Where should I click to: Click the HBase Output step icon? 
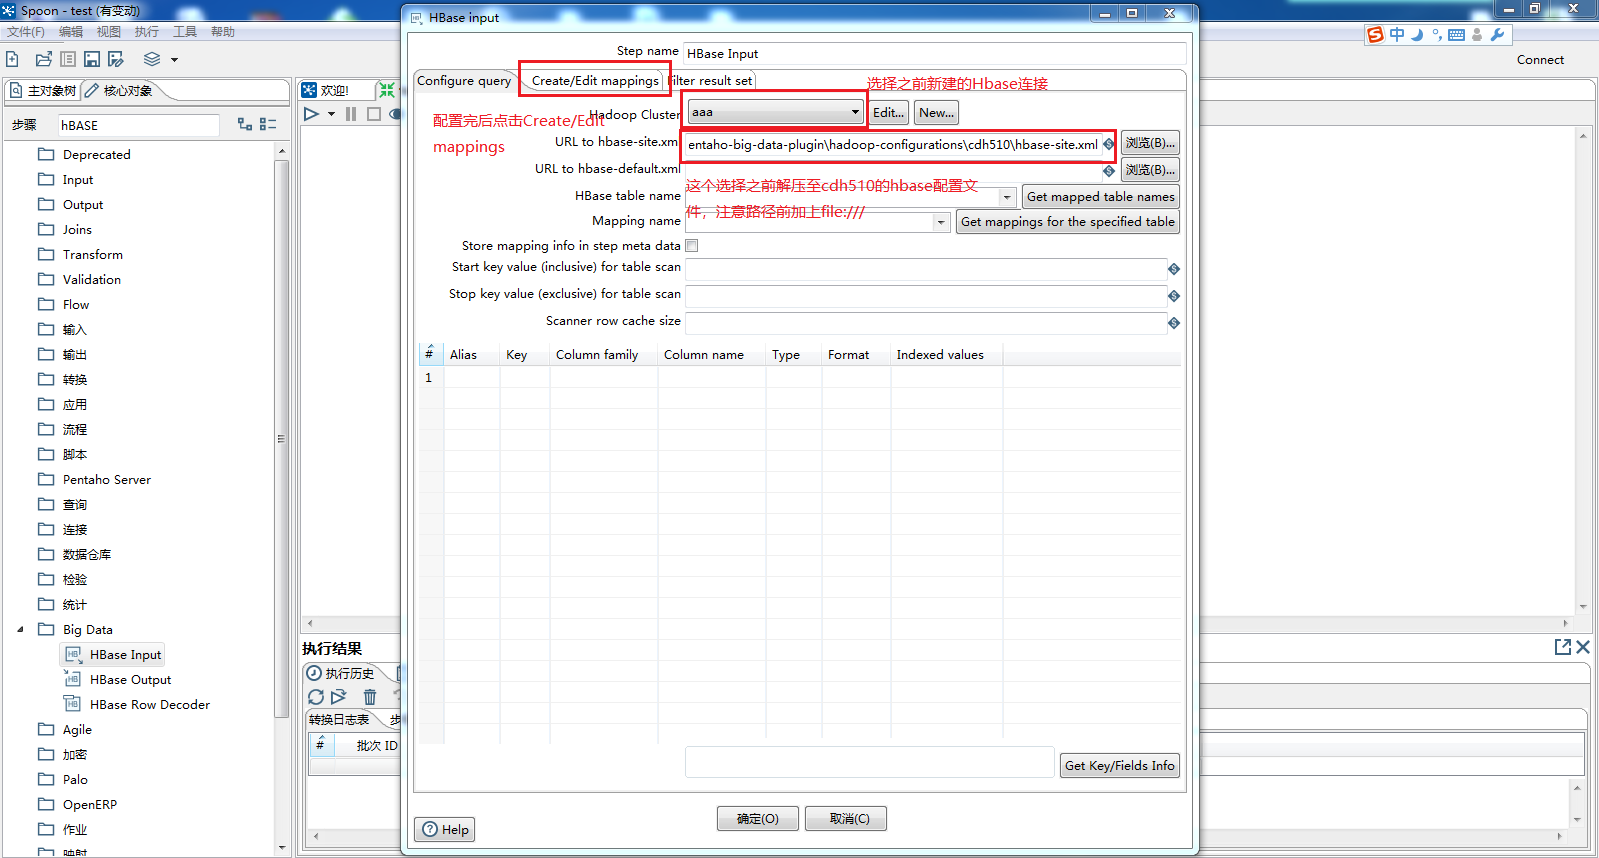click(x=73, y=679)
